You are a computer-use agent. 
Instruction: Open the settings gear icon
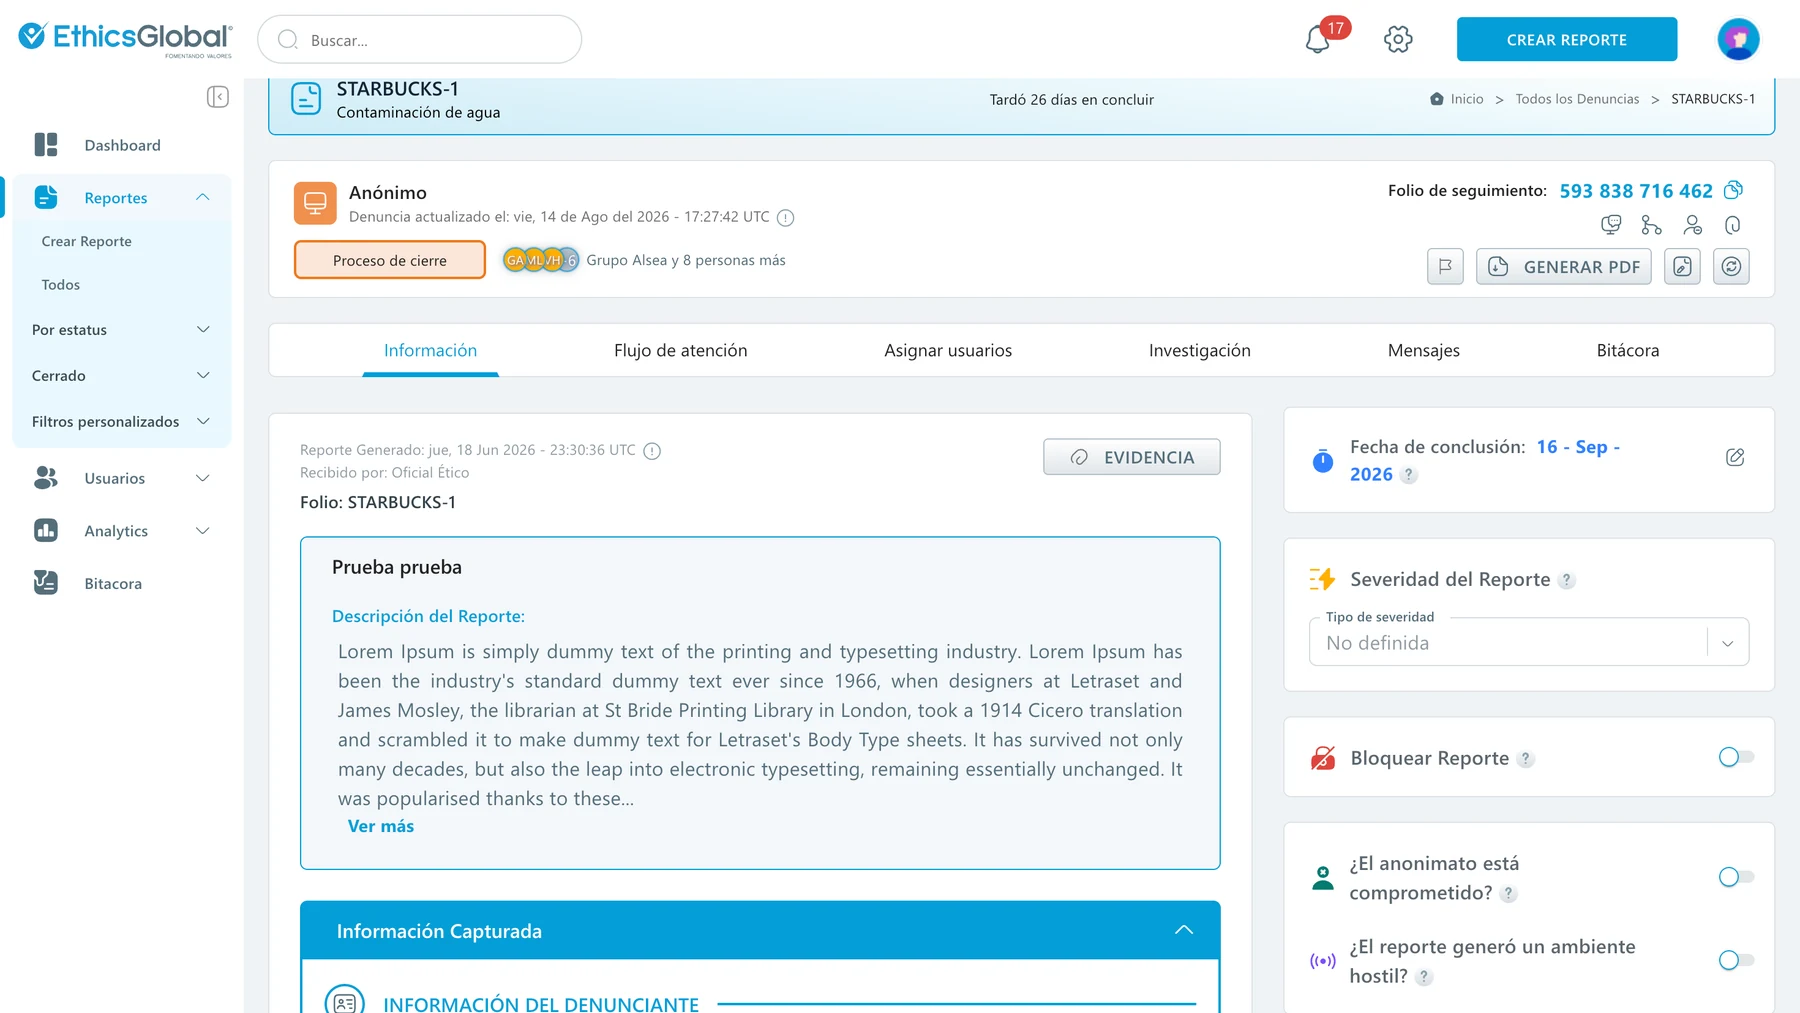click(1398, 40)
